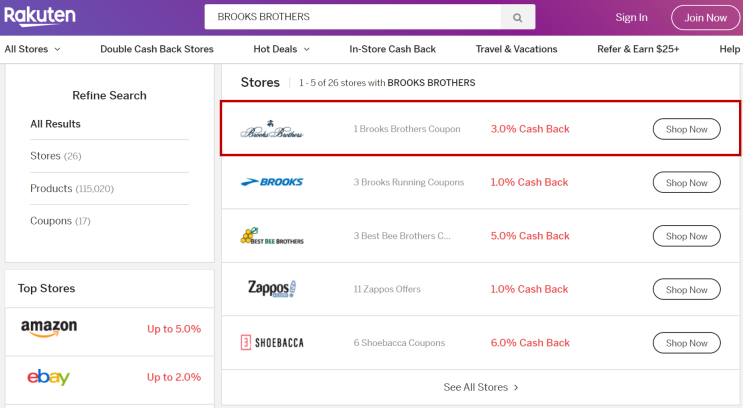The image size is (743, 408).
Task: Open the Amazon top store logo
Action: pyautogui.click(x=49, y=329)
